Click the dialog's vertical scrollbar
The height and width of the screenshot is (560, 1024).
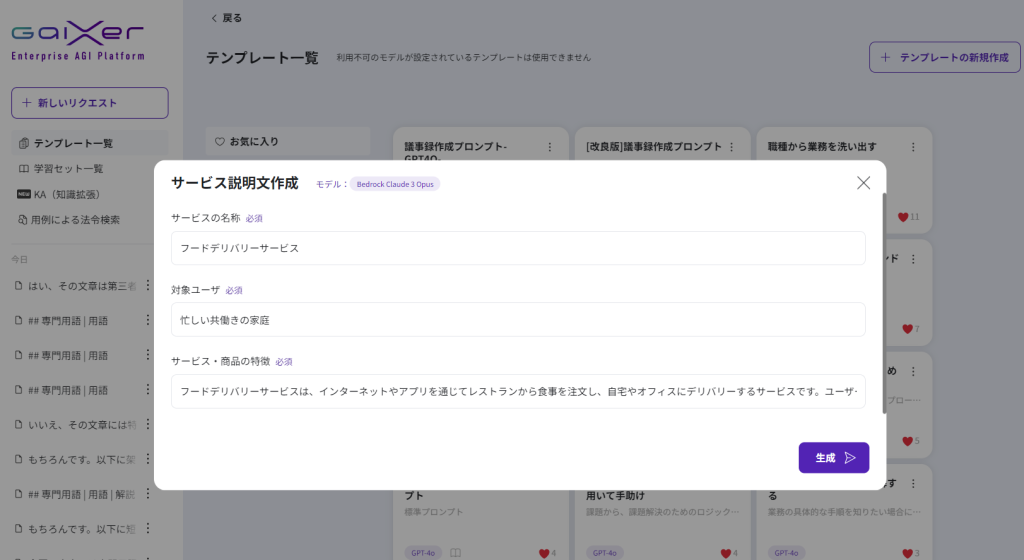click(x=883, y=300)
